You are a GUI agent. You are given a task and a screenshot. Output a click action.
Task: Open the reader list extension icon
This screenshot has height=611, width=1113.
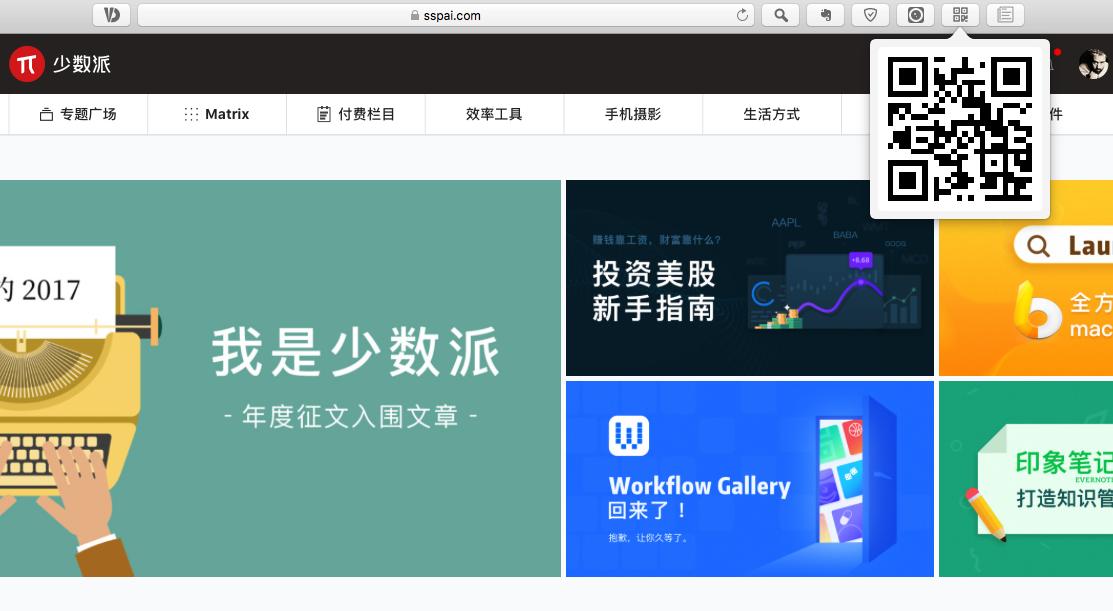pyautogui.click(x=1005, y=15)
